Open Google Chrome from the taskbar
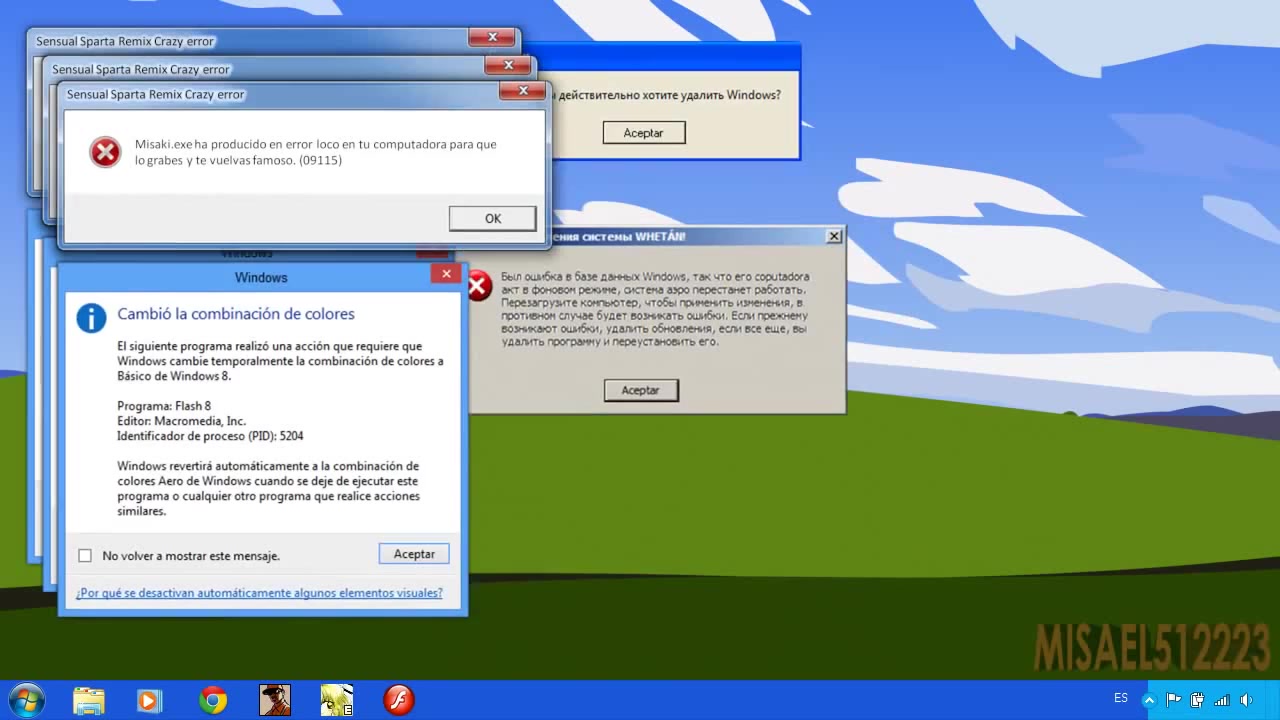The width and height of the screenshot is (1280, 720). (212, 700)
